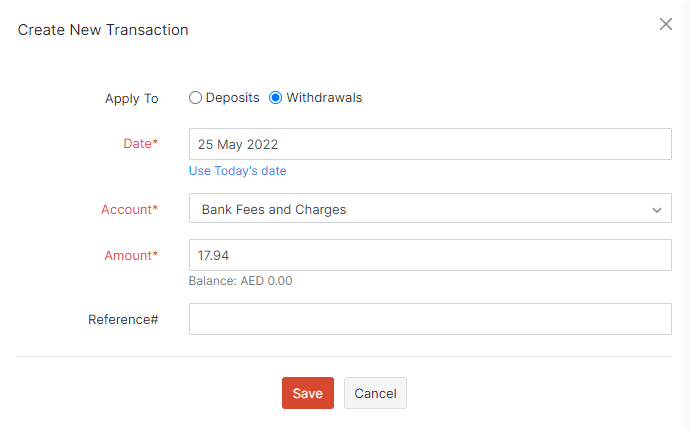
Task: Click the Use Today's date link
Action: [x=238, y=171]
